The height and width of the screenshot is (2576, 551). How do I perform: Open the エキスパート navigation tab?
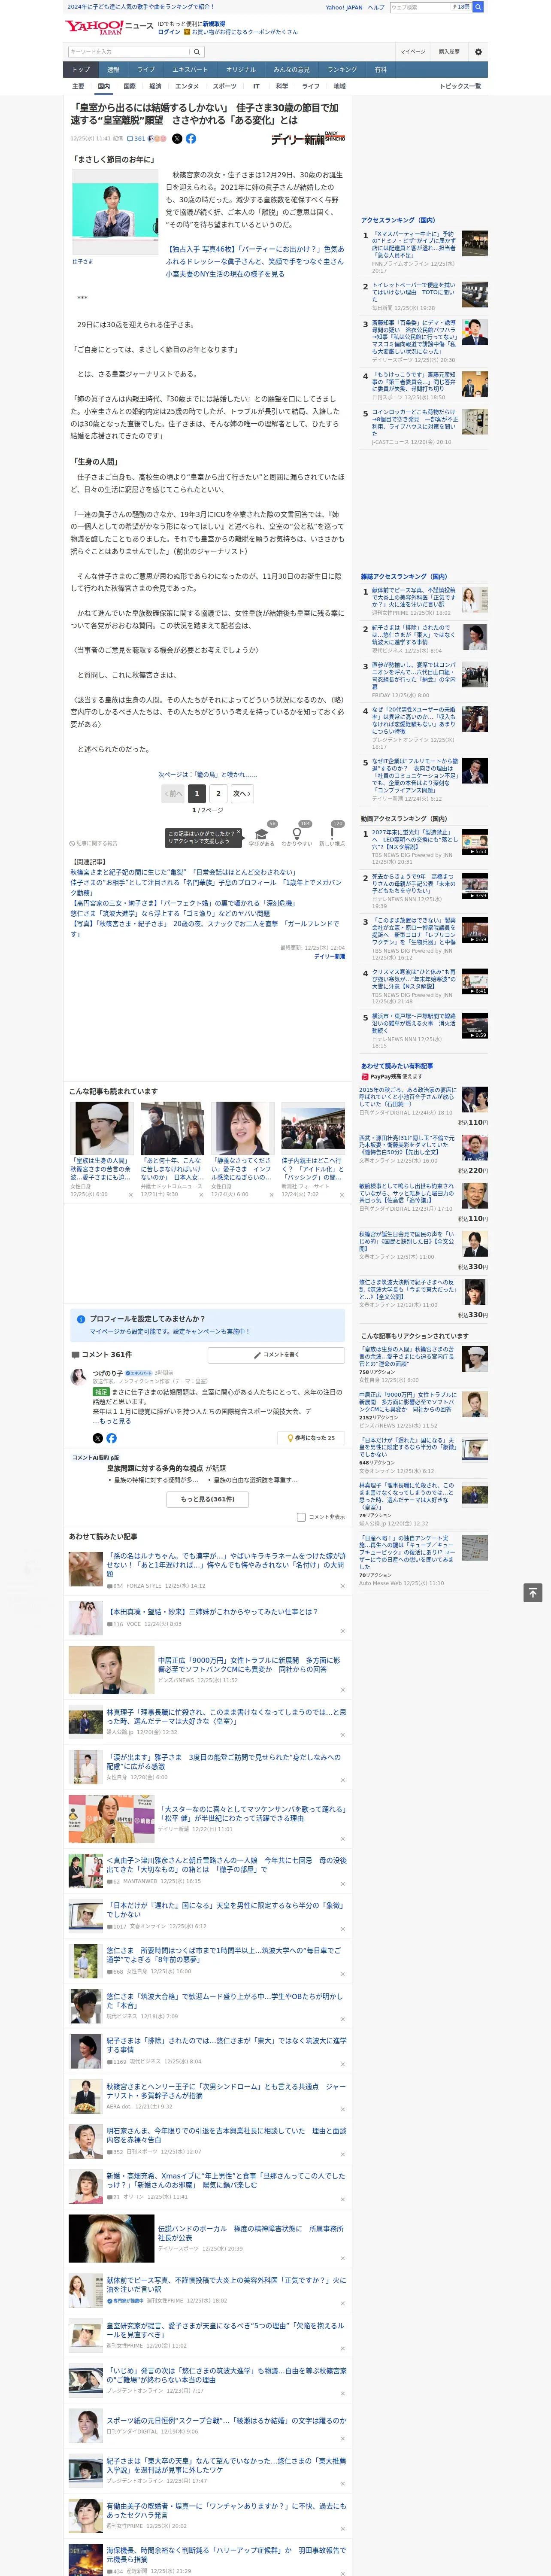[190, 70]
